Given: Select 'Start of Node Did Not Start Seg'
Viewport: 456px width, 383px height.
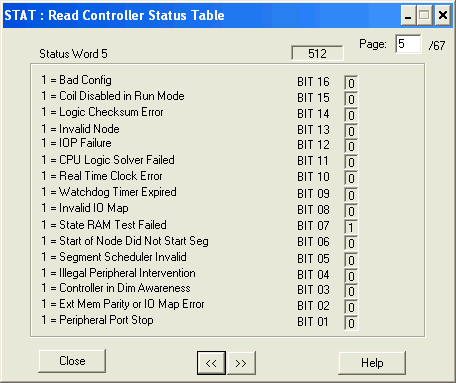Looking at the screenshot, I should point(134,241).
